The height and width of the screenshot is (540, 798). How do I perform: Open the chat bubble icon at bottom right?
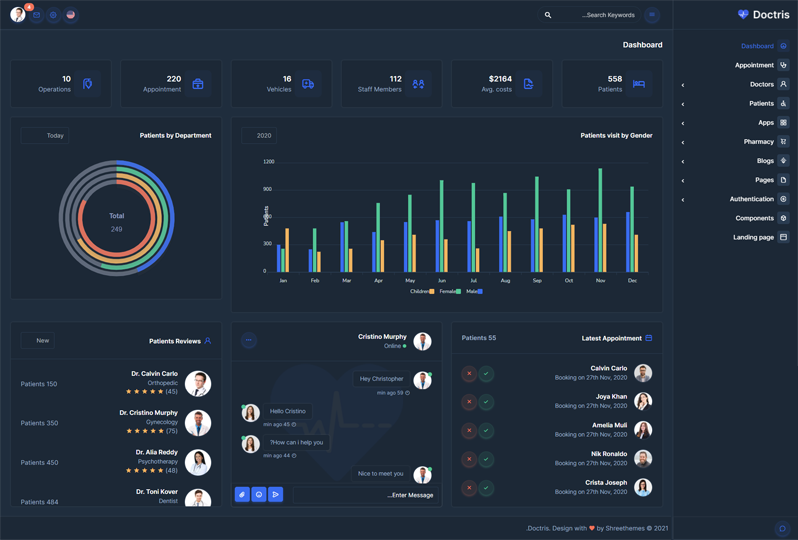[x=782, y=528]
